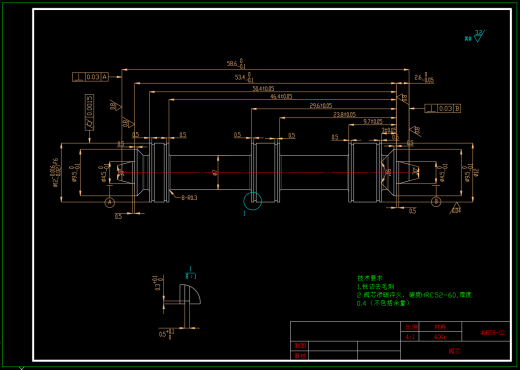
Task: Select the 阀芯 part name in title block
Action: pyautogui.click(x=454, y=351)
